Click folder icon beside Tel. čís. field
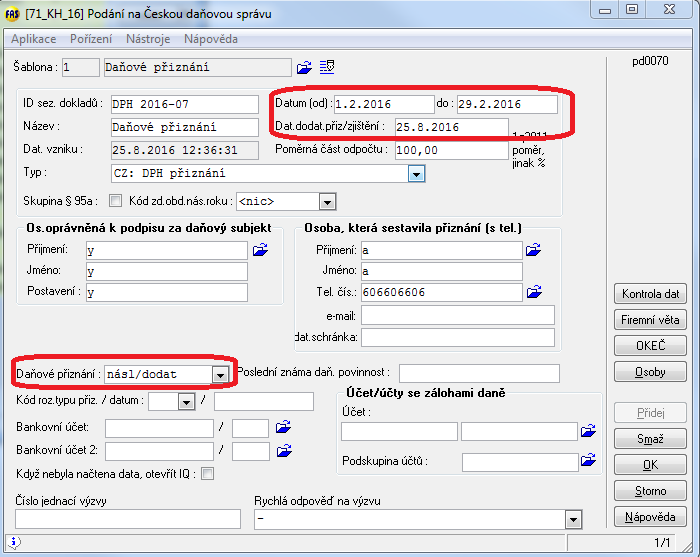 pos(535,292)
